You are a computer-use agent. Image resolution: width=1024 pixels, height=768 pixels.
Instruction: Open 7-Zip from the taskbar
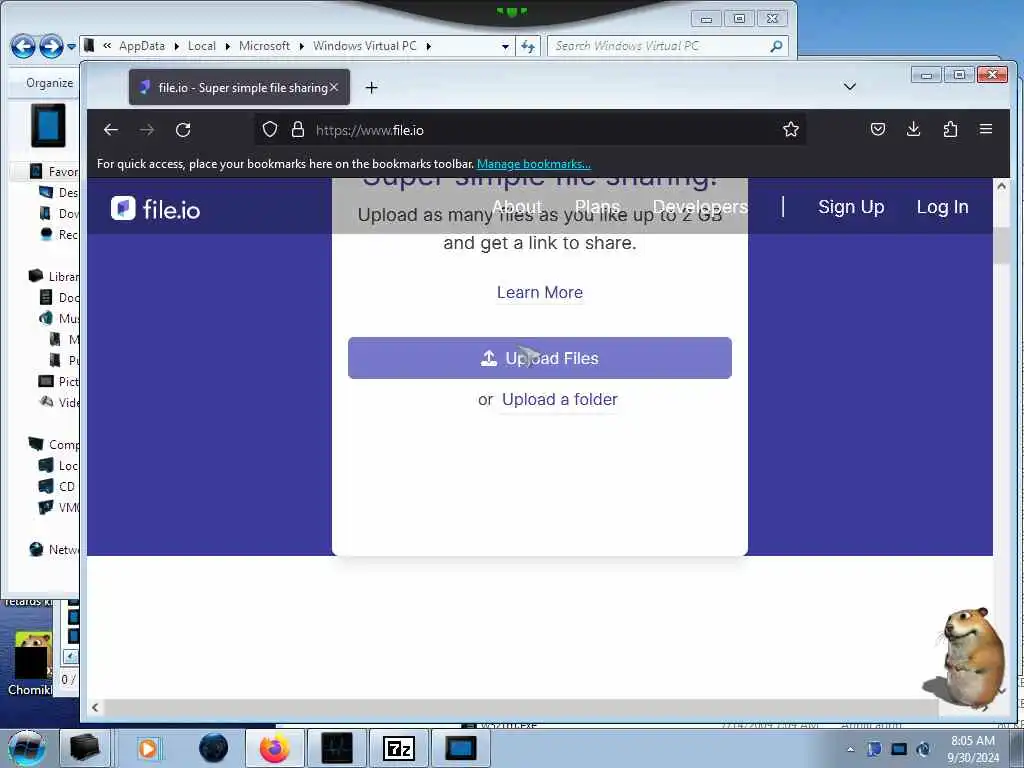point(398,748)
